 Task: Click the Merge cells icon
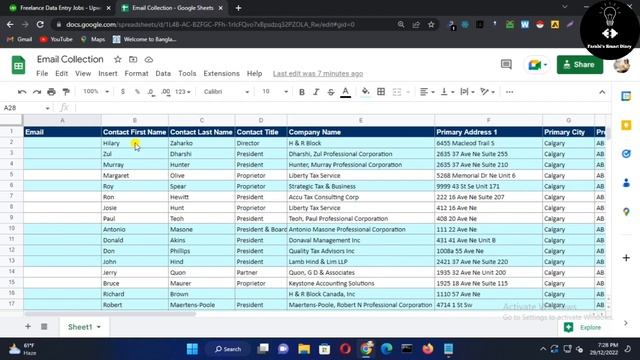(397, 92)
